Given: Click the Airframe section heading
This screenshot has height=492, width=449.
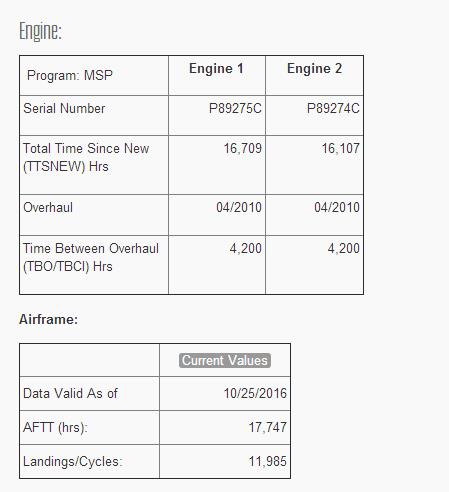Looking at the screenshot, I should click(48, 319).
